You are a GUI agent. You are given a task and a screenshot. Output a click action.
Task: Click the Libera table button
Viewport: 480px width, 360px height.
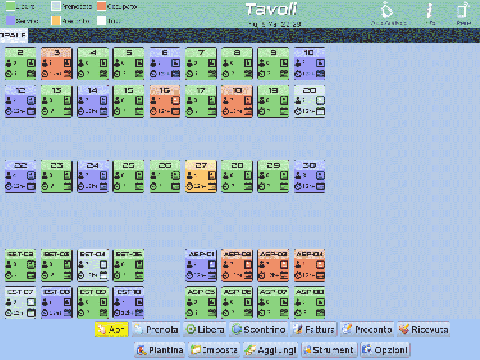pyautogui.click(x=205, y=330)
